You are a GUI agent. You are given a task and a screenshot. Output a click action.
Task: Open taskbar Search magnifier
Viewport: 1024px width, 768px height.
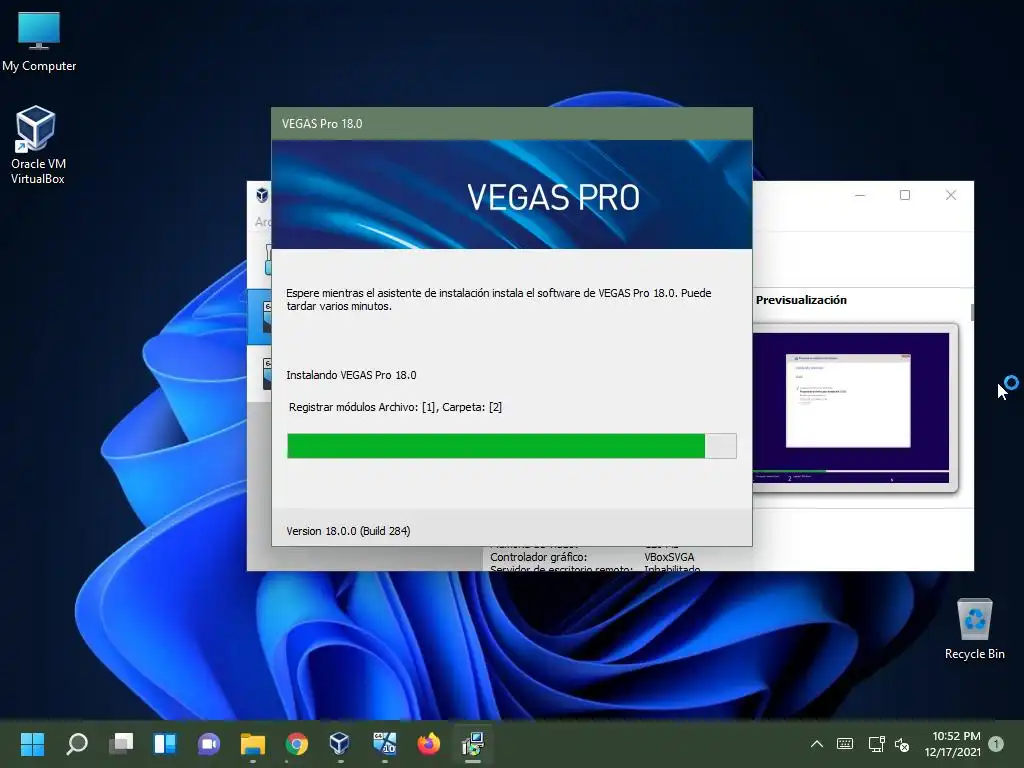pyautogui.click(x=77, y=744)
